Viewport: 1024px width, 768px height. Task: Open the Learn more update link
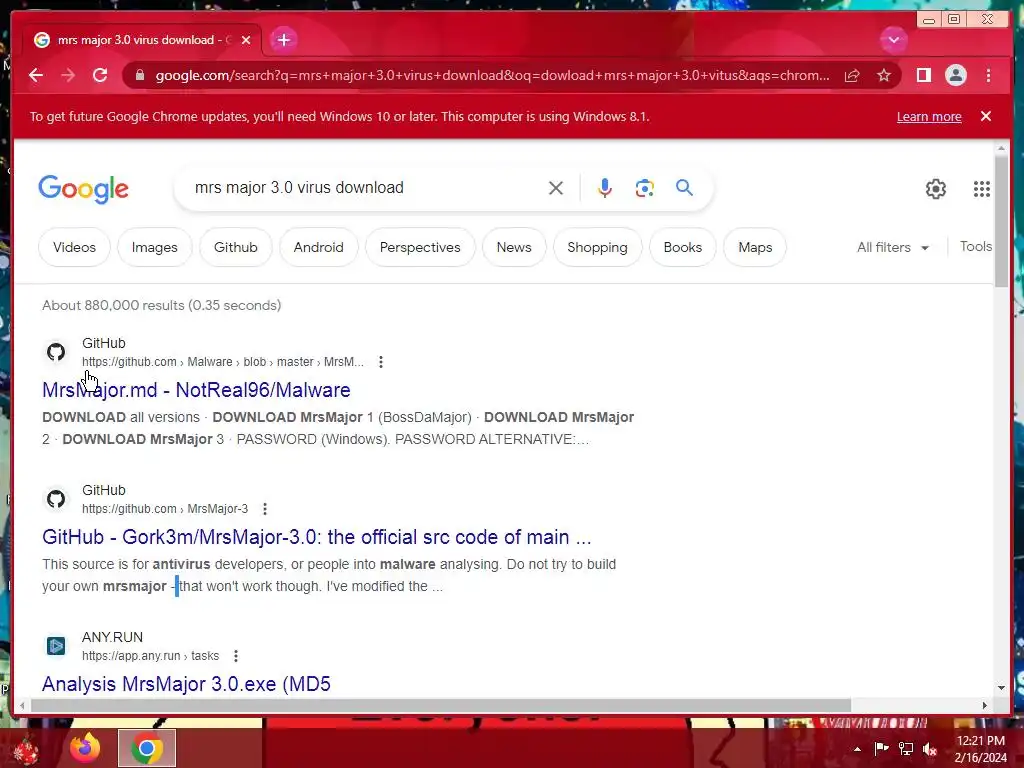(x=929, y=116)
